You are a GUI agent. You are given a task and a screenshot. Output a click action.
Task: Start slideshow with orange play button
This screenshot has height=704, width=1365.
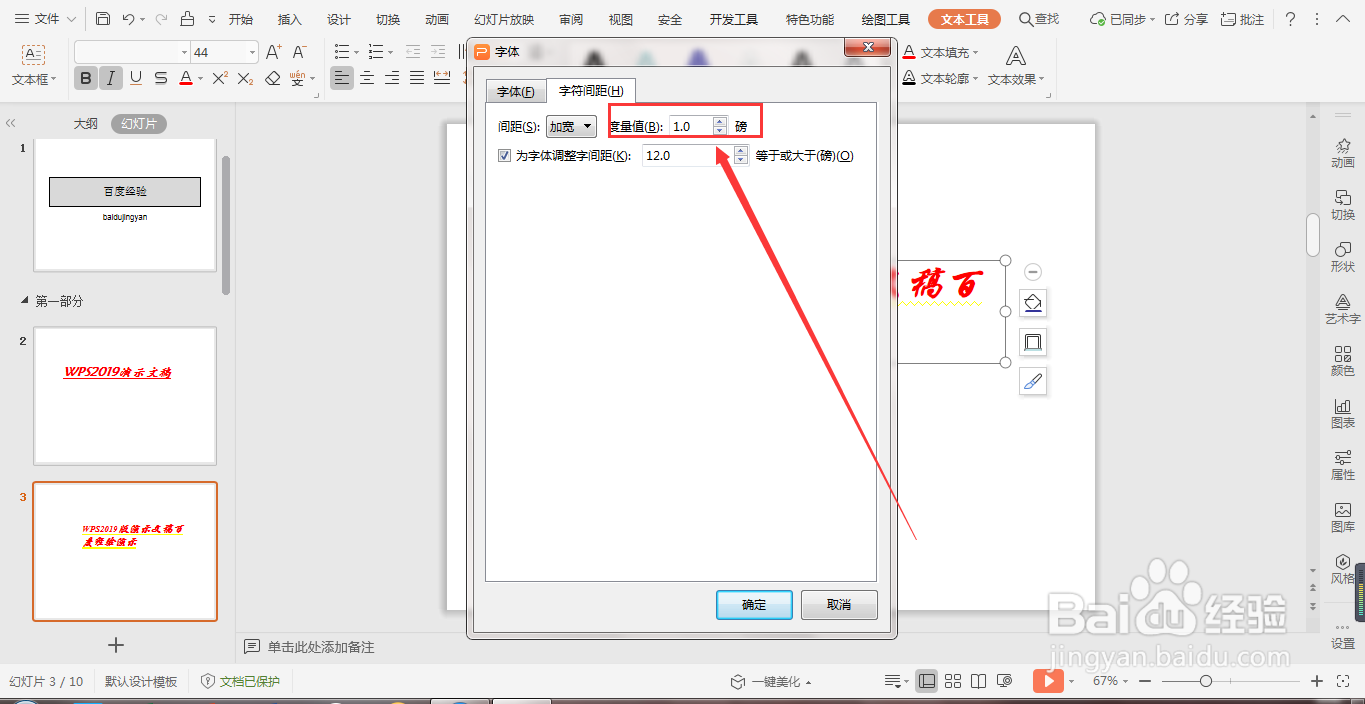pos(1048,681)
